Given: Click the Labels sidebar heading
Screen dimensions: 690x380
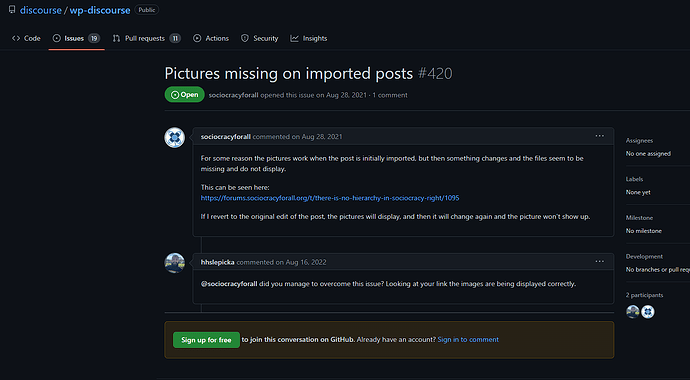Looking at the screenshot, I should point(635,179).
